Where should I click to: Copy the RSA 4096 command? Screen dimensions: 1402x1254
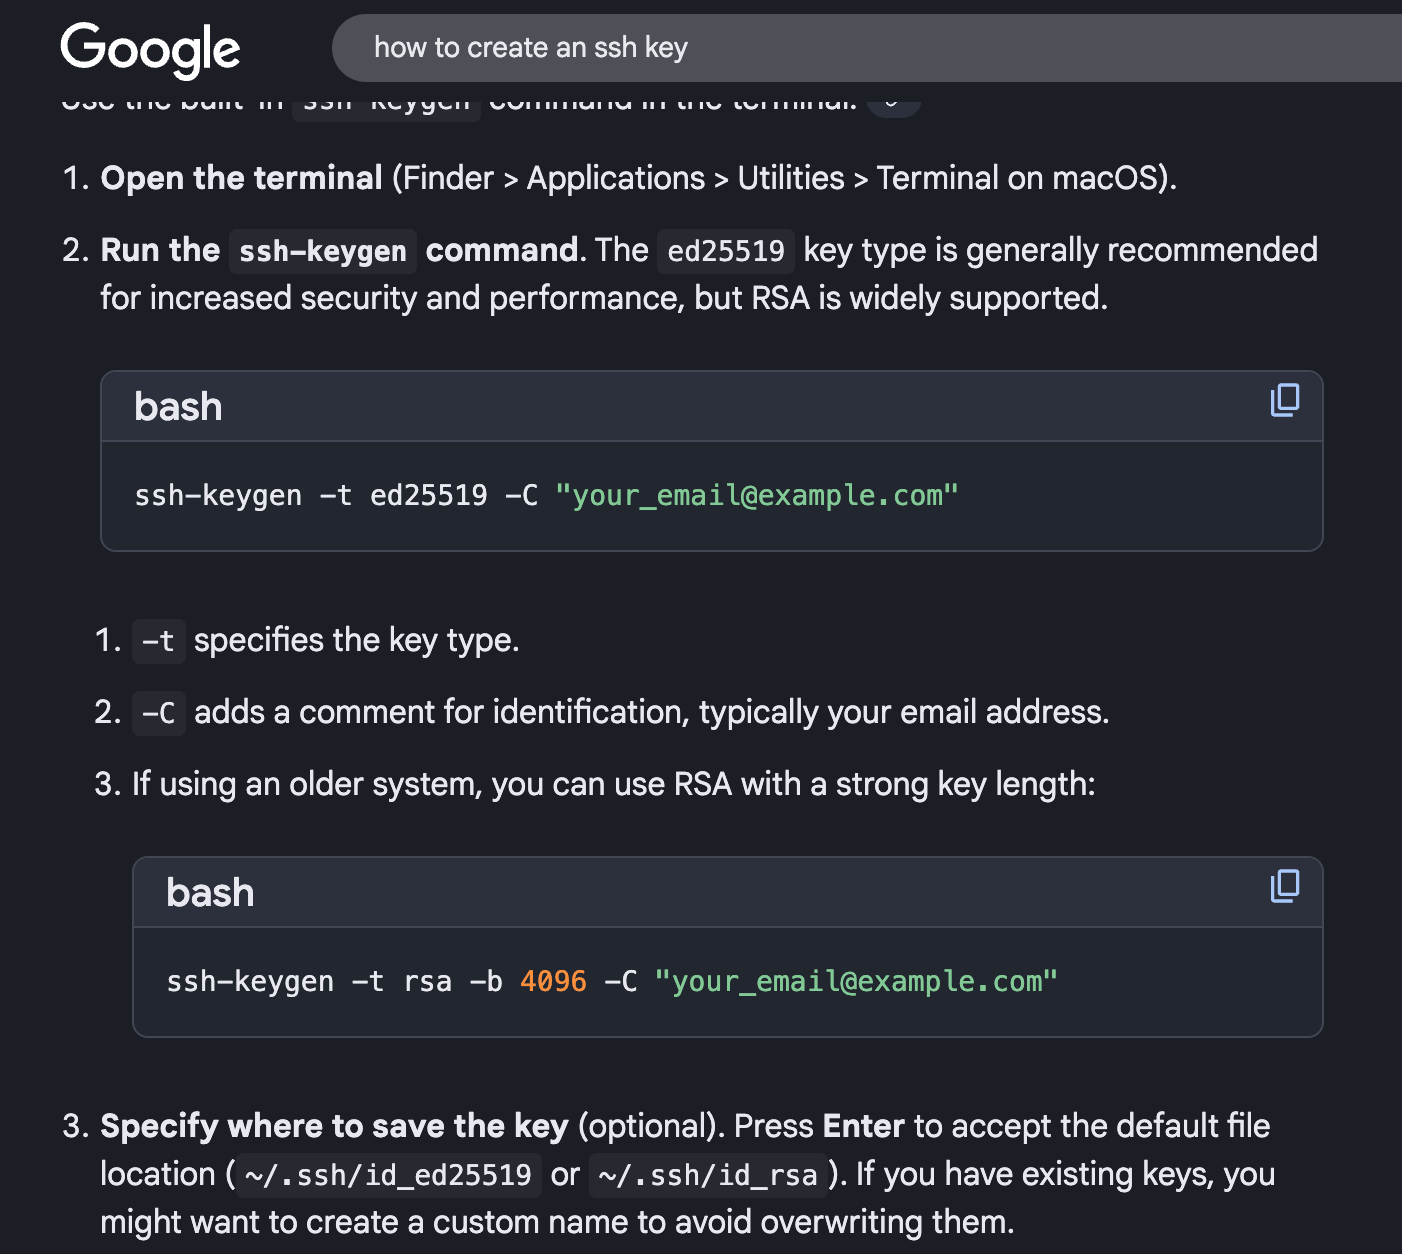[x=1284, y=886]
